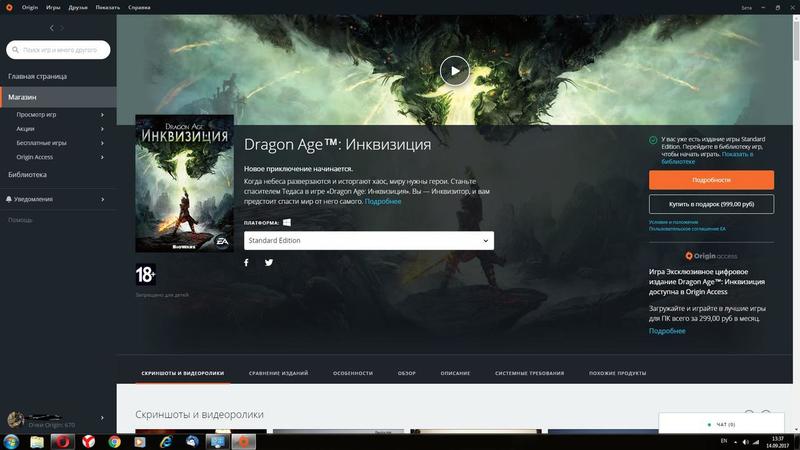
Task: Click the orange Подробности button
Action: 711,180
